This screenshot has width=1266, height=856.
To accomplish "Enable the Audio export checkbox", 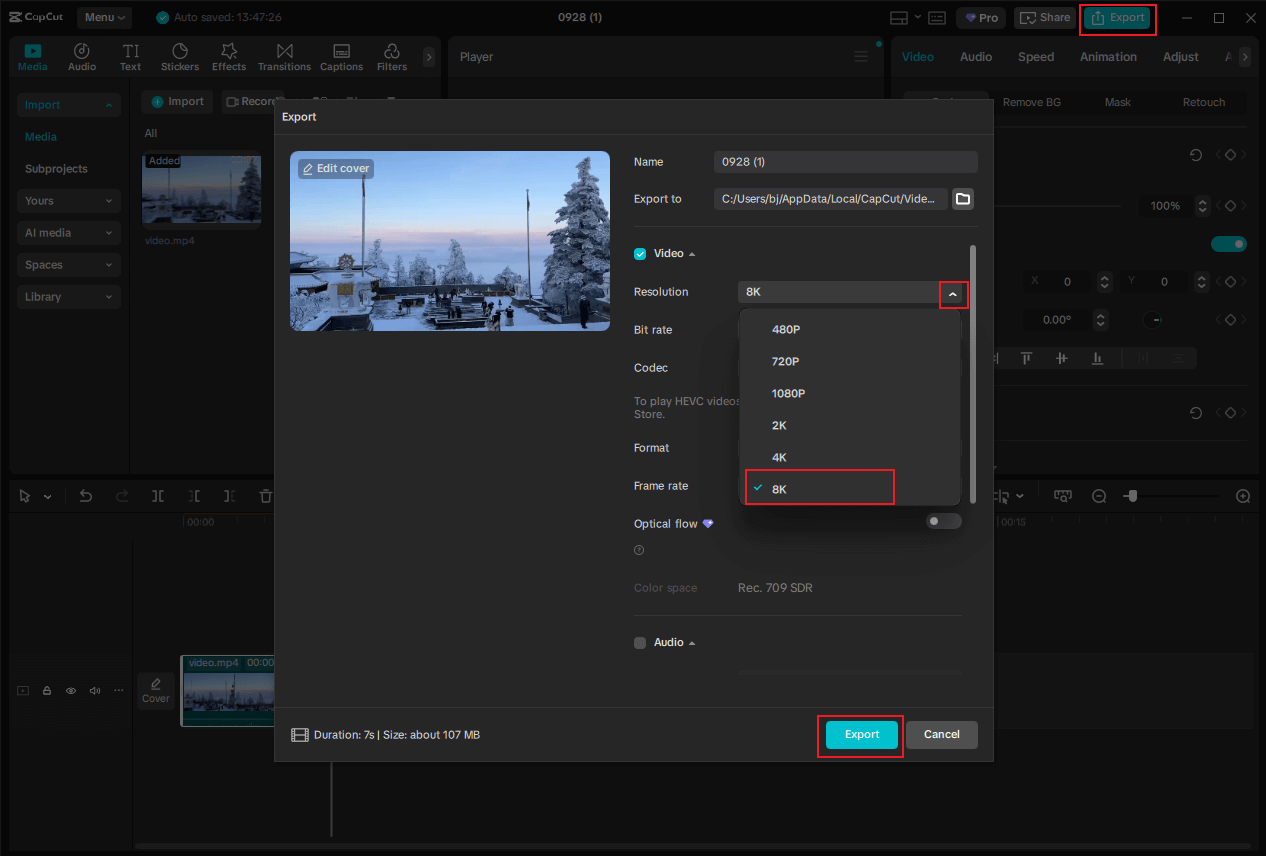I will coord(640,643).
